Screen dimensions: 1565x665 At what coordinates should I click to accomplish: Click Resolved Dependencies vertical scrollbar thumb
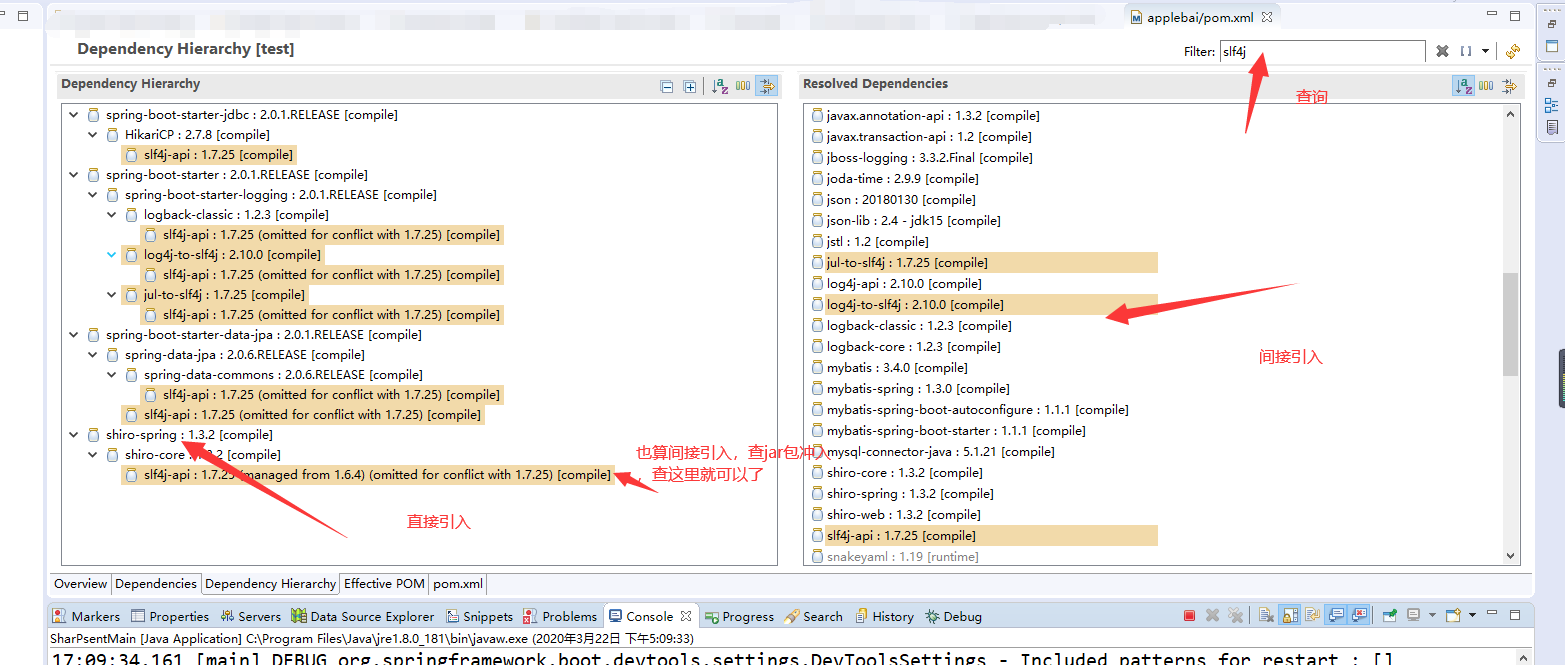point(1510,324)
